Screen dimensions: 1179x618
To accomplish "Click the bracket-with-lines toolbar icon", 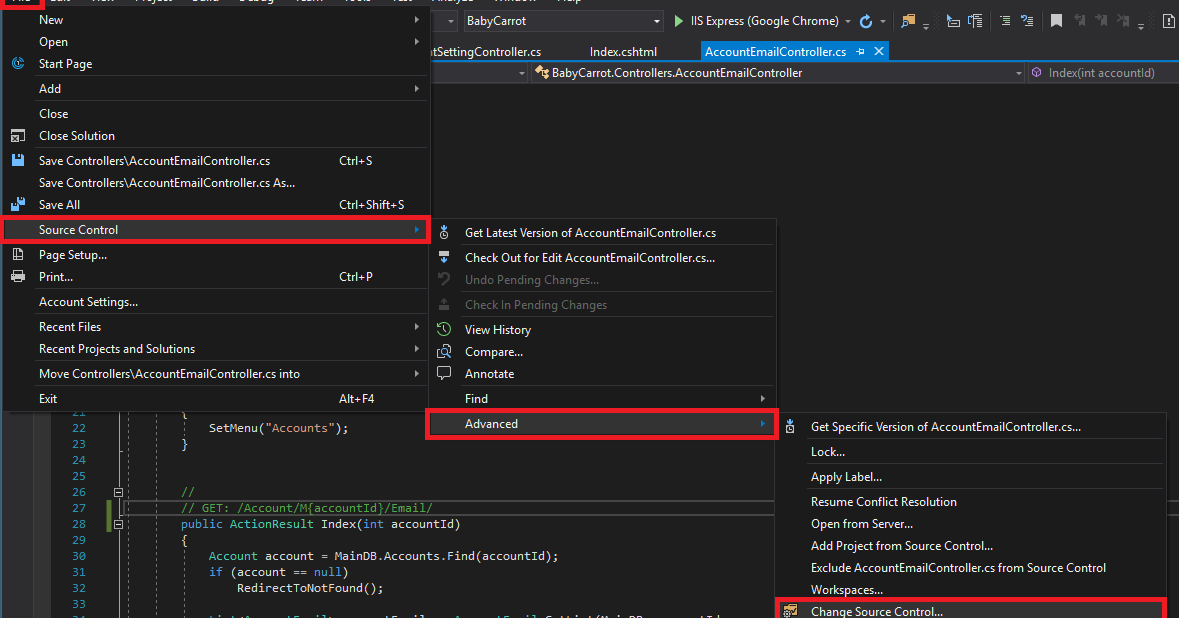I will tap(975, 21).
